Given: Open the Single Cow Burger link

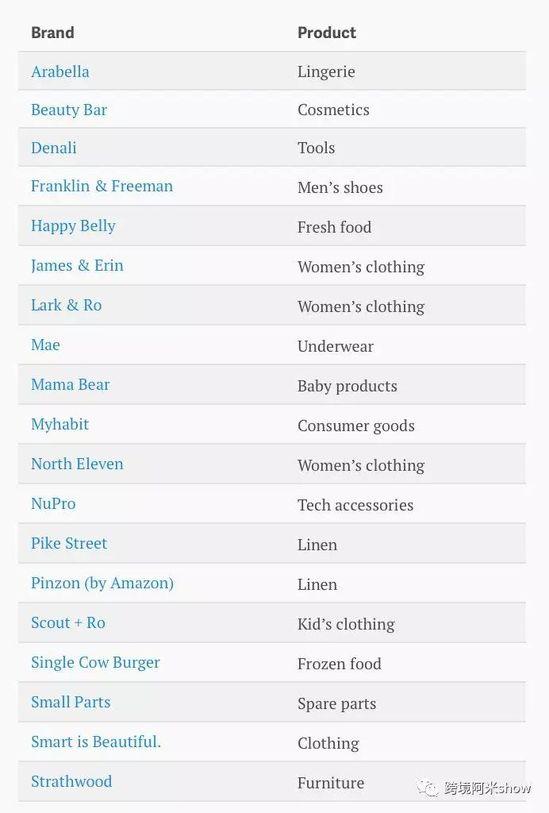Looking at the screenshot, I should tap(95, 663).
